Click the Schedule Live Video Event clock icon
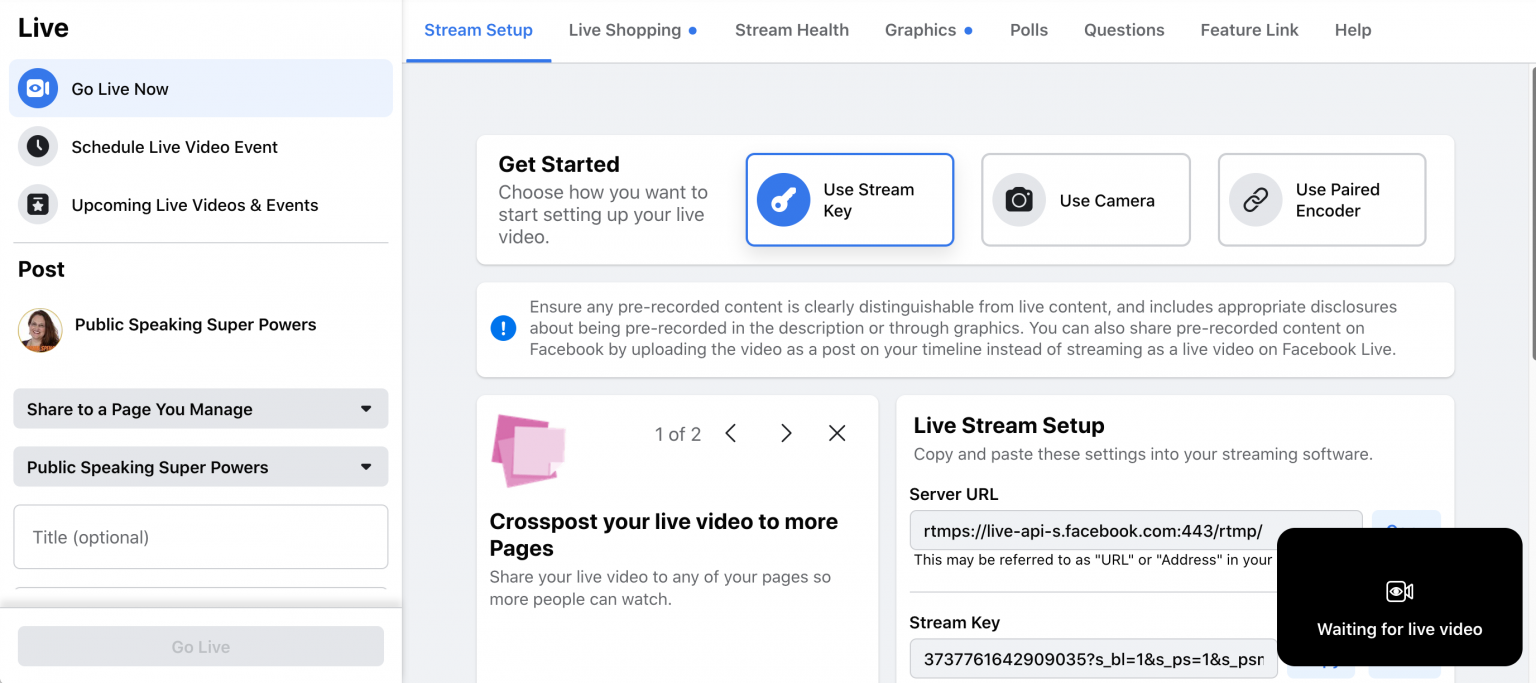Image resolution: width=1536 pixels, height=683 pixels. point(37,147)
